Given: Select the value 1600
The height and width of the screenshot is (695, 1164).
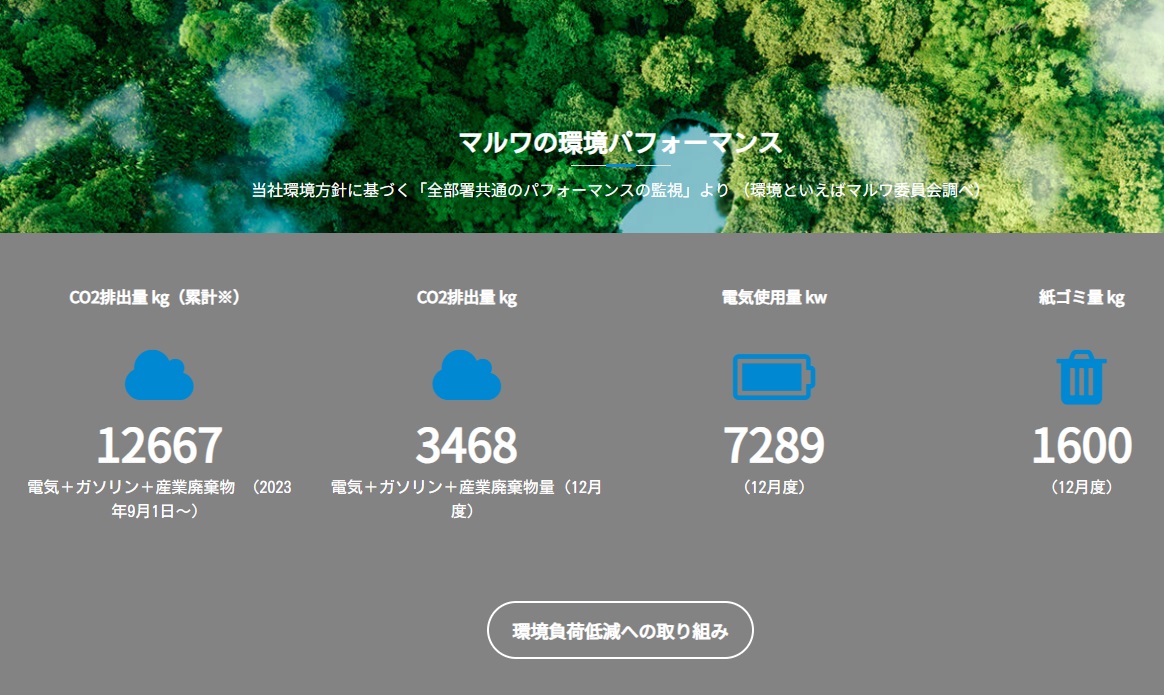Looking at the screenshot, I should tap(1081, 445).
